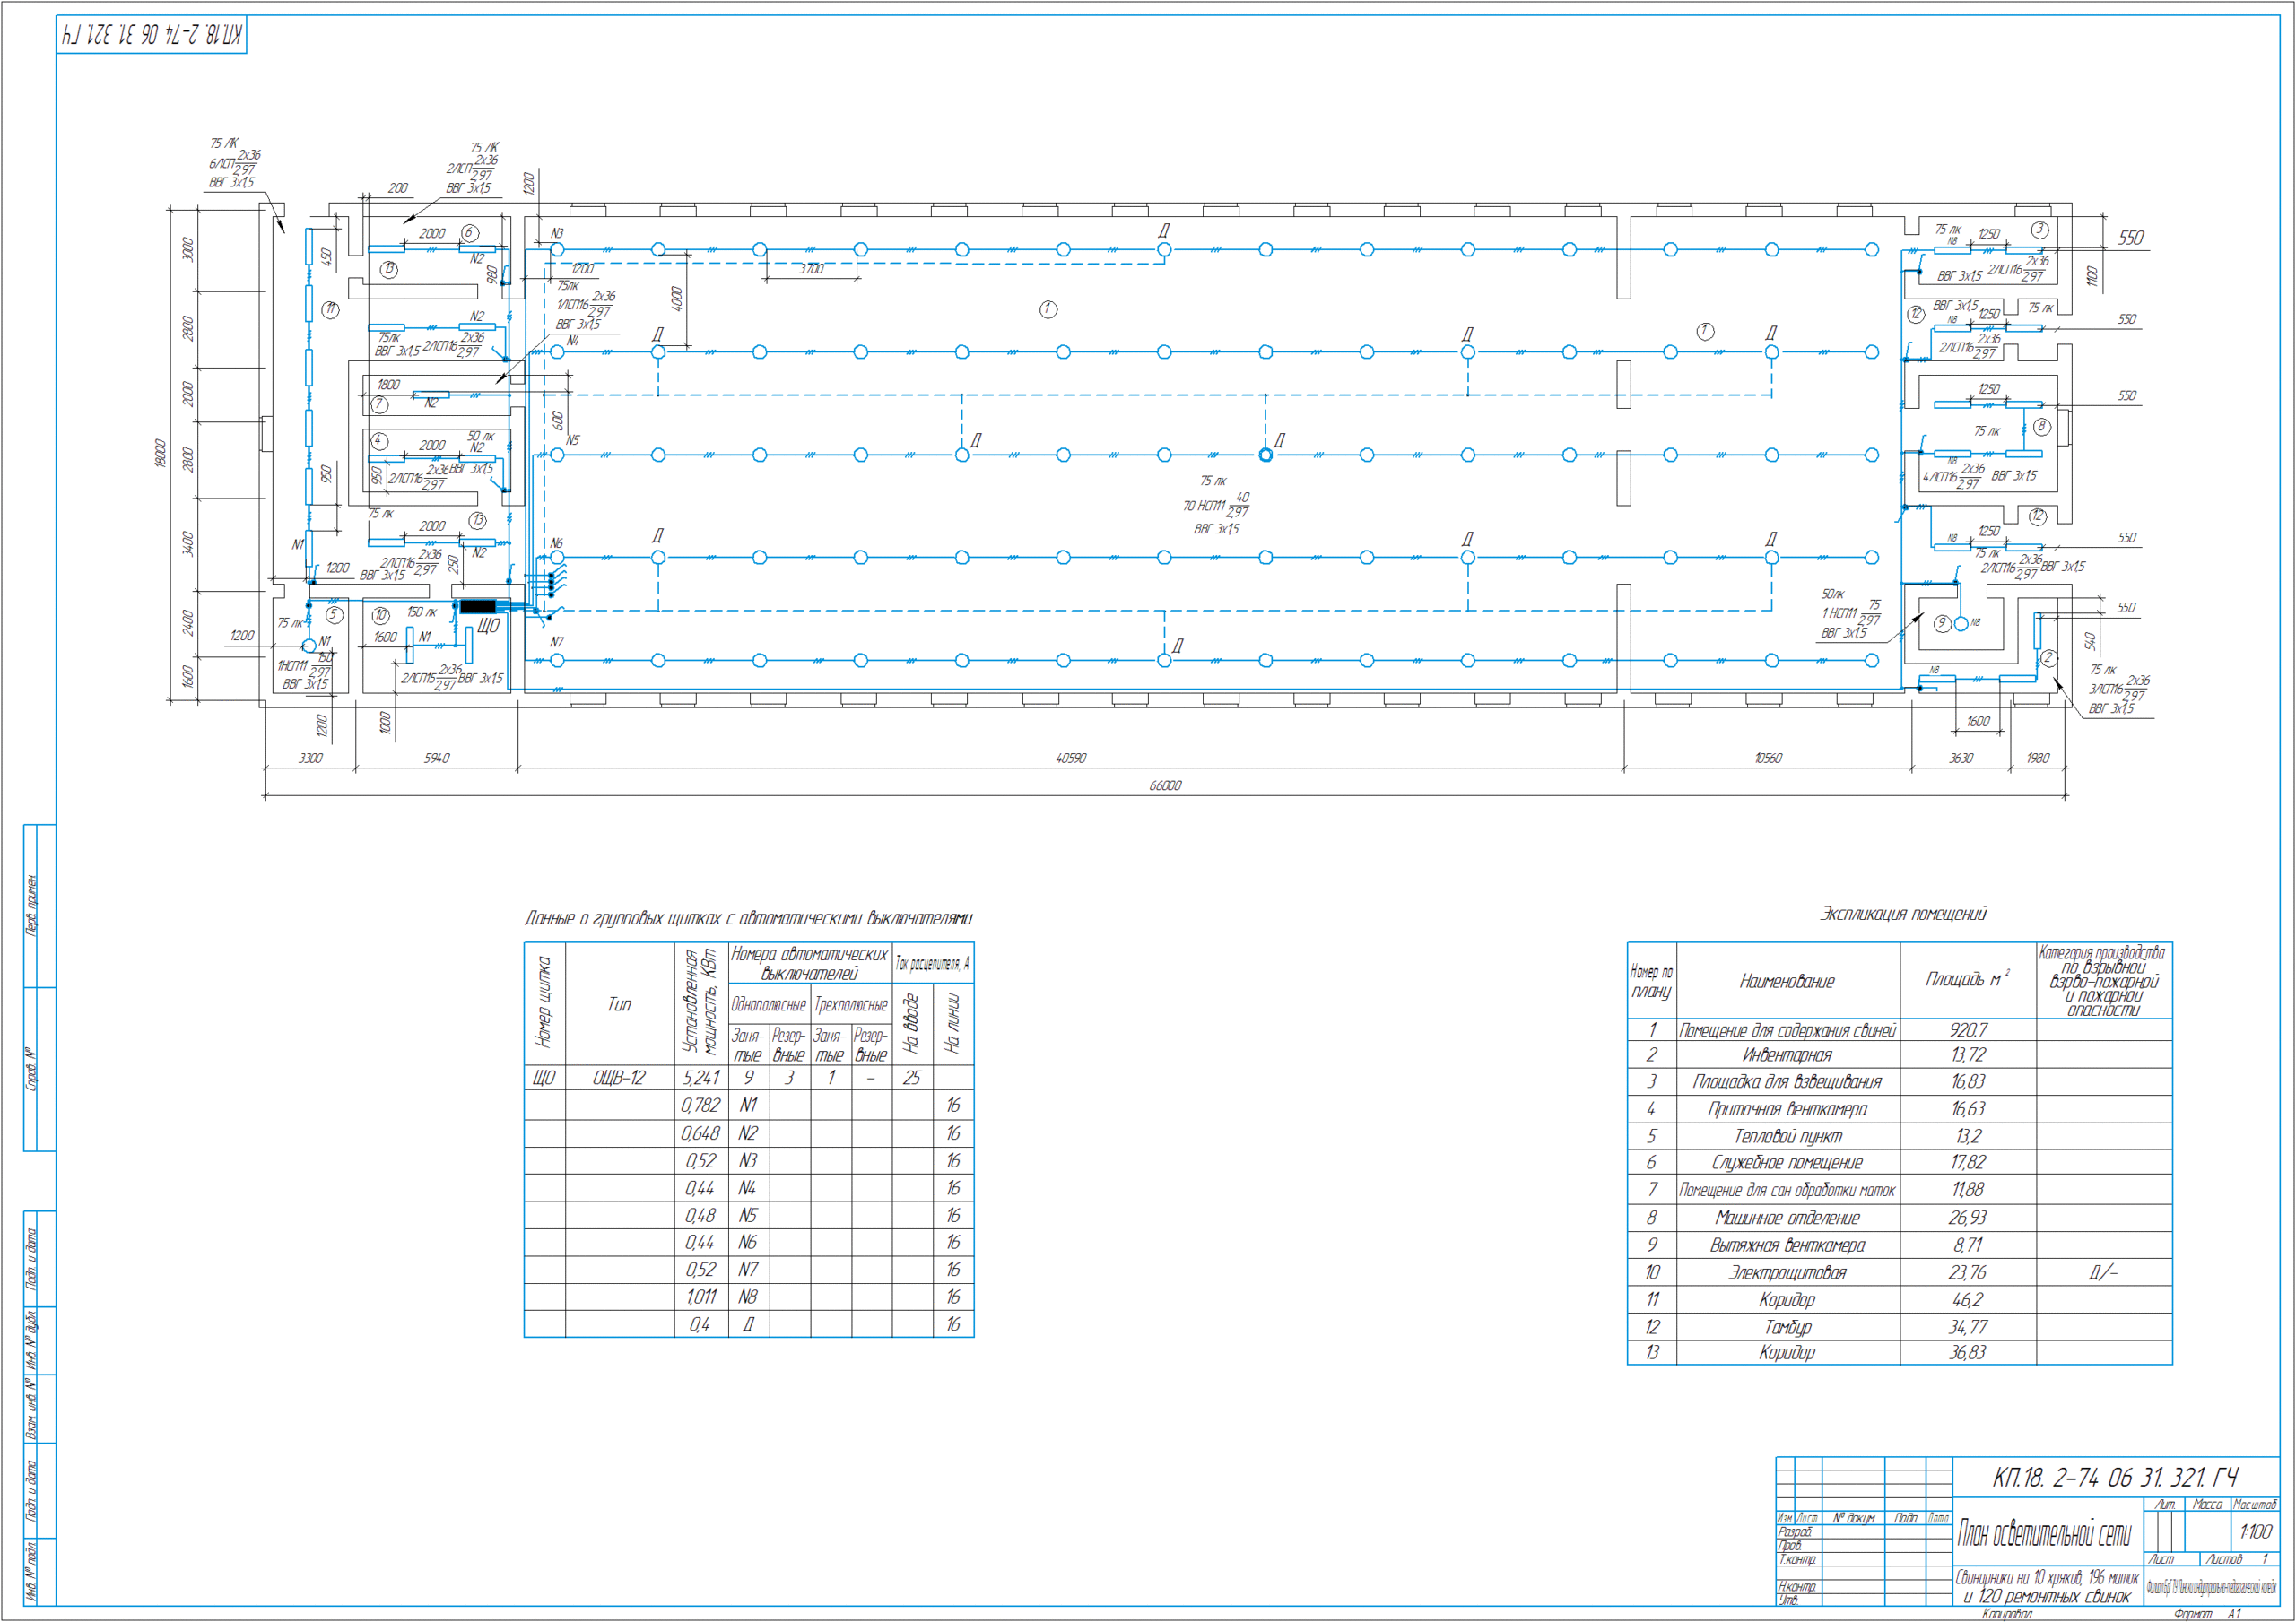Click the input current value '25'

911,1078
